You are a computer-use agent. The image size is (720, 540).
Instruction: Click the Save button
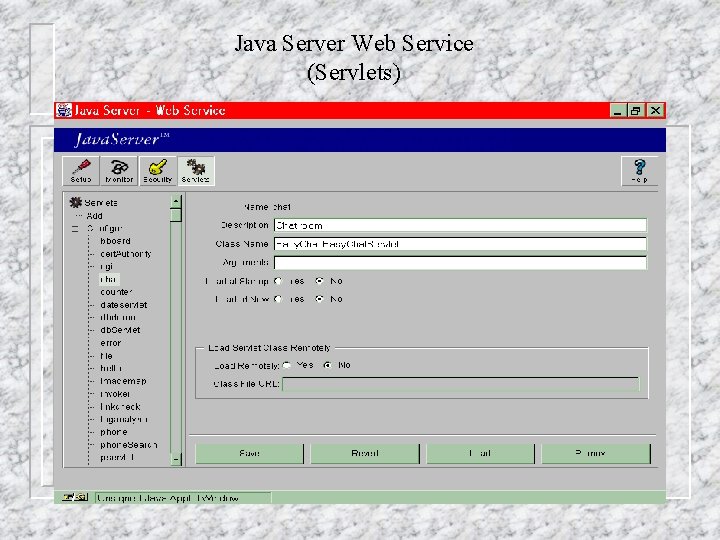pyautogui.click(x=249, y=454)
